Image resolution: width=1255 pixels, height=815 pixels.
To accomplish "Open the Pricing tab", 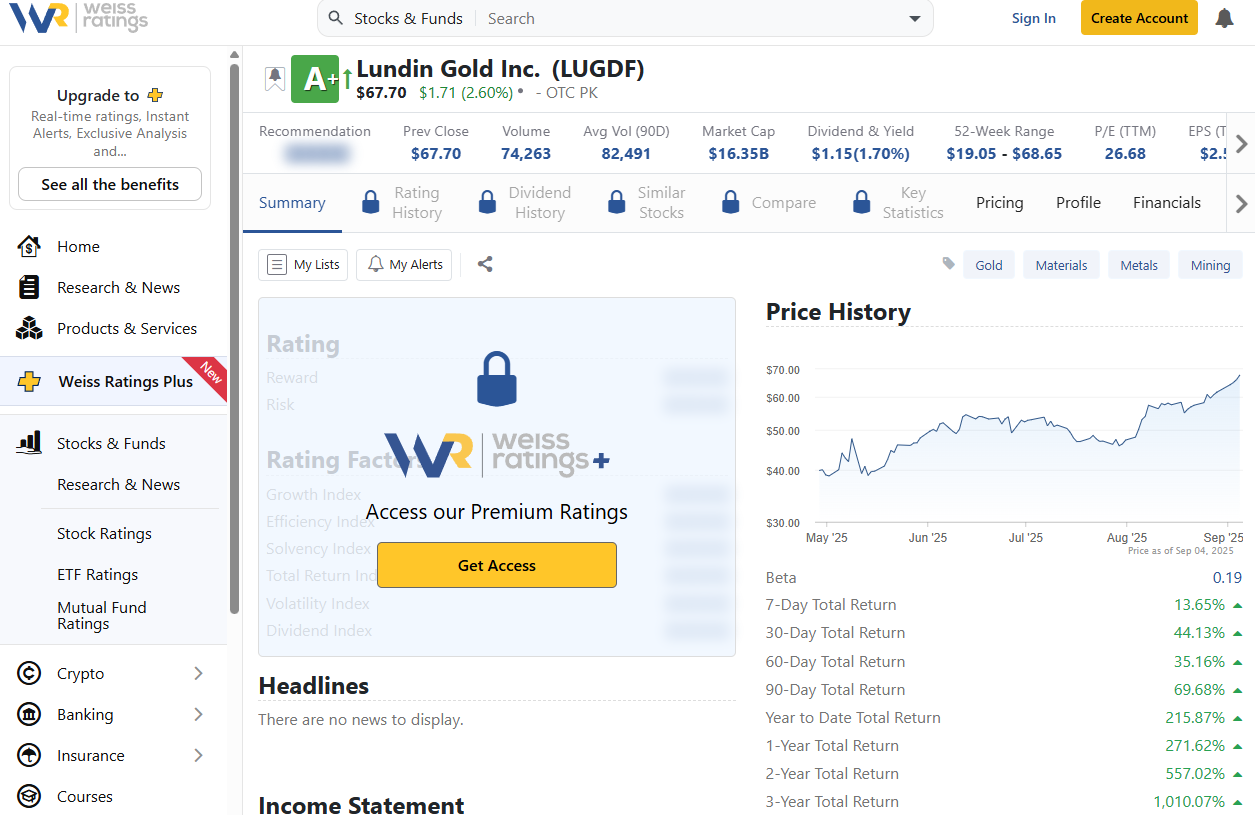I will click(x=1000, y=203).
